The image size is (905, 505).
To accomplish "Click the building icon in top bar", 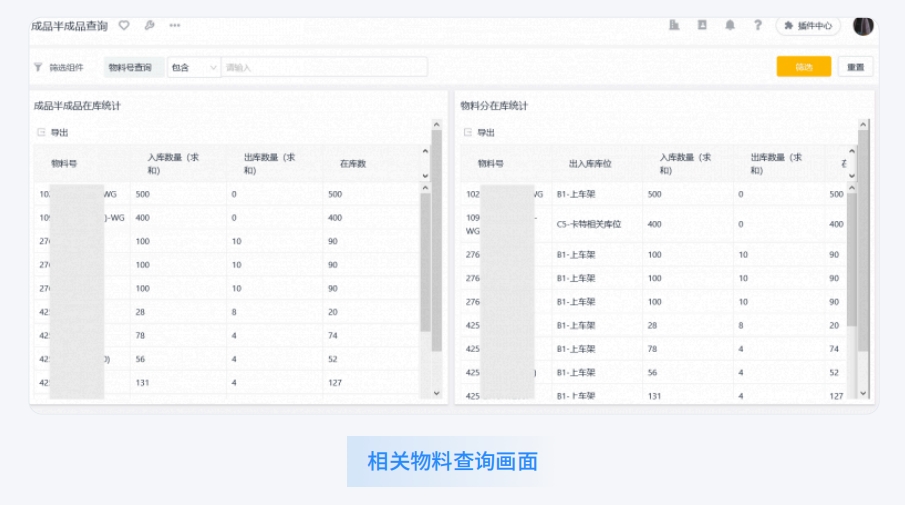I will 674,25.
